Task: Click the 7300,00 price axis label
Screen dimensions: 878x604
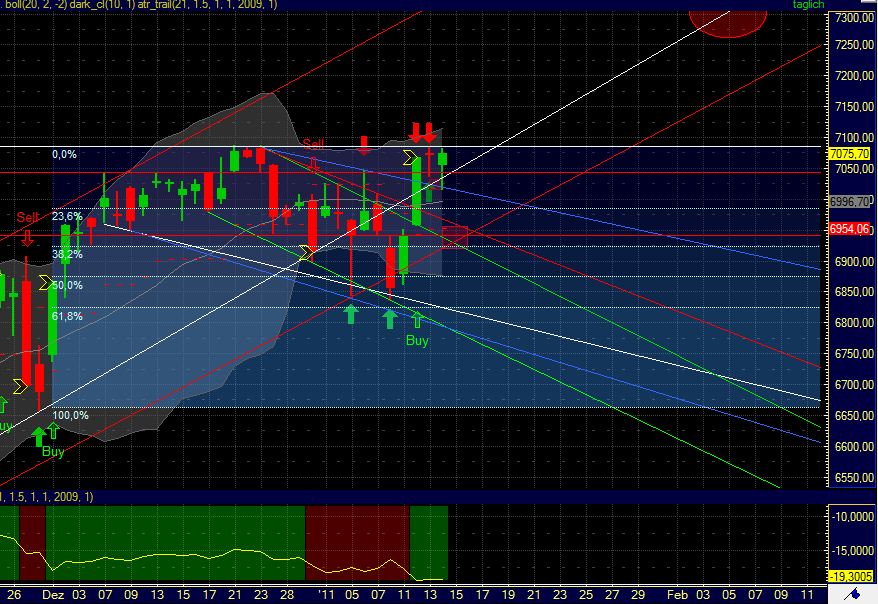Action: point(853,17)
